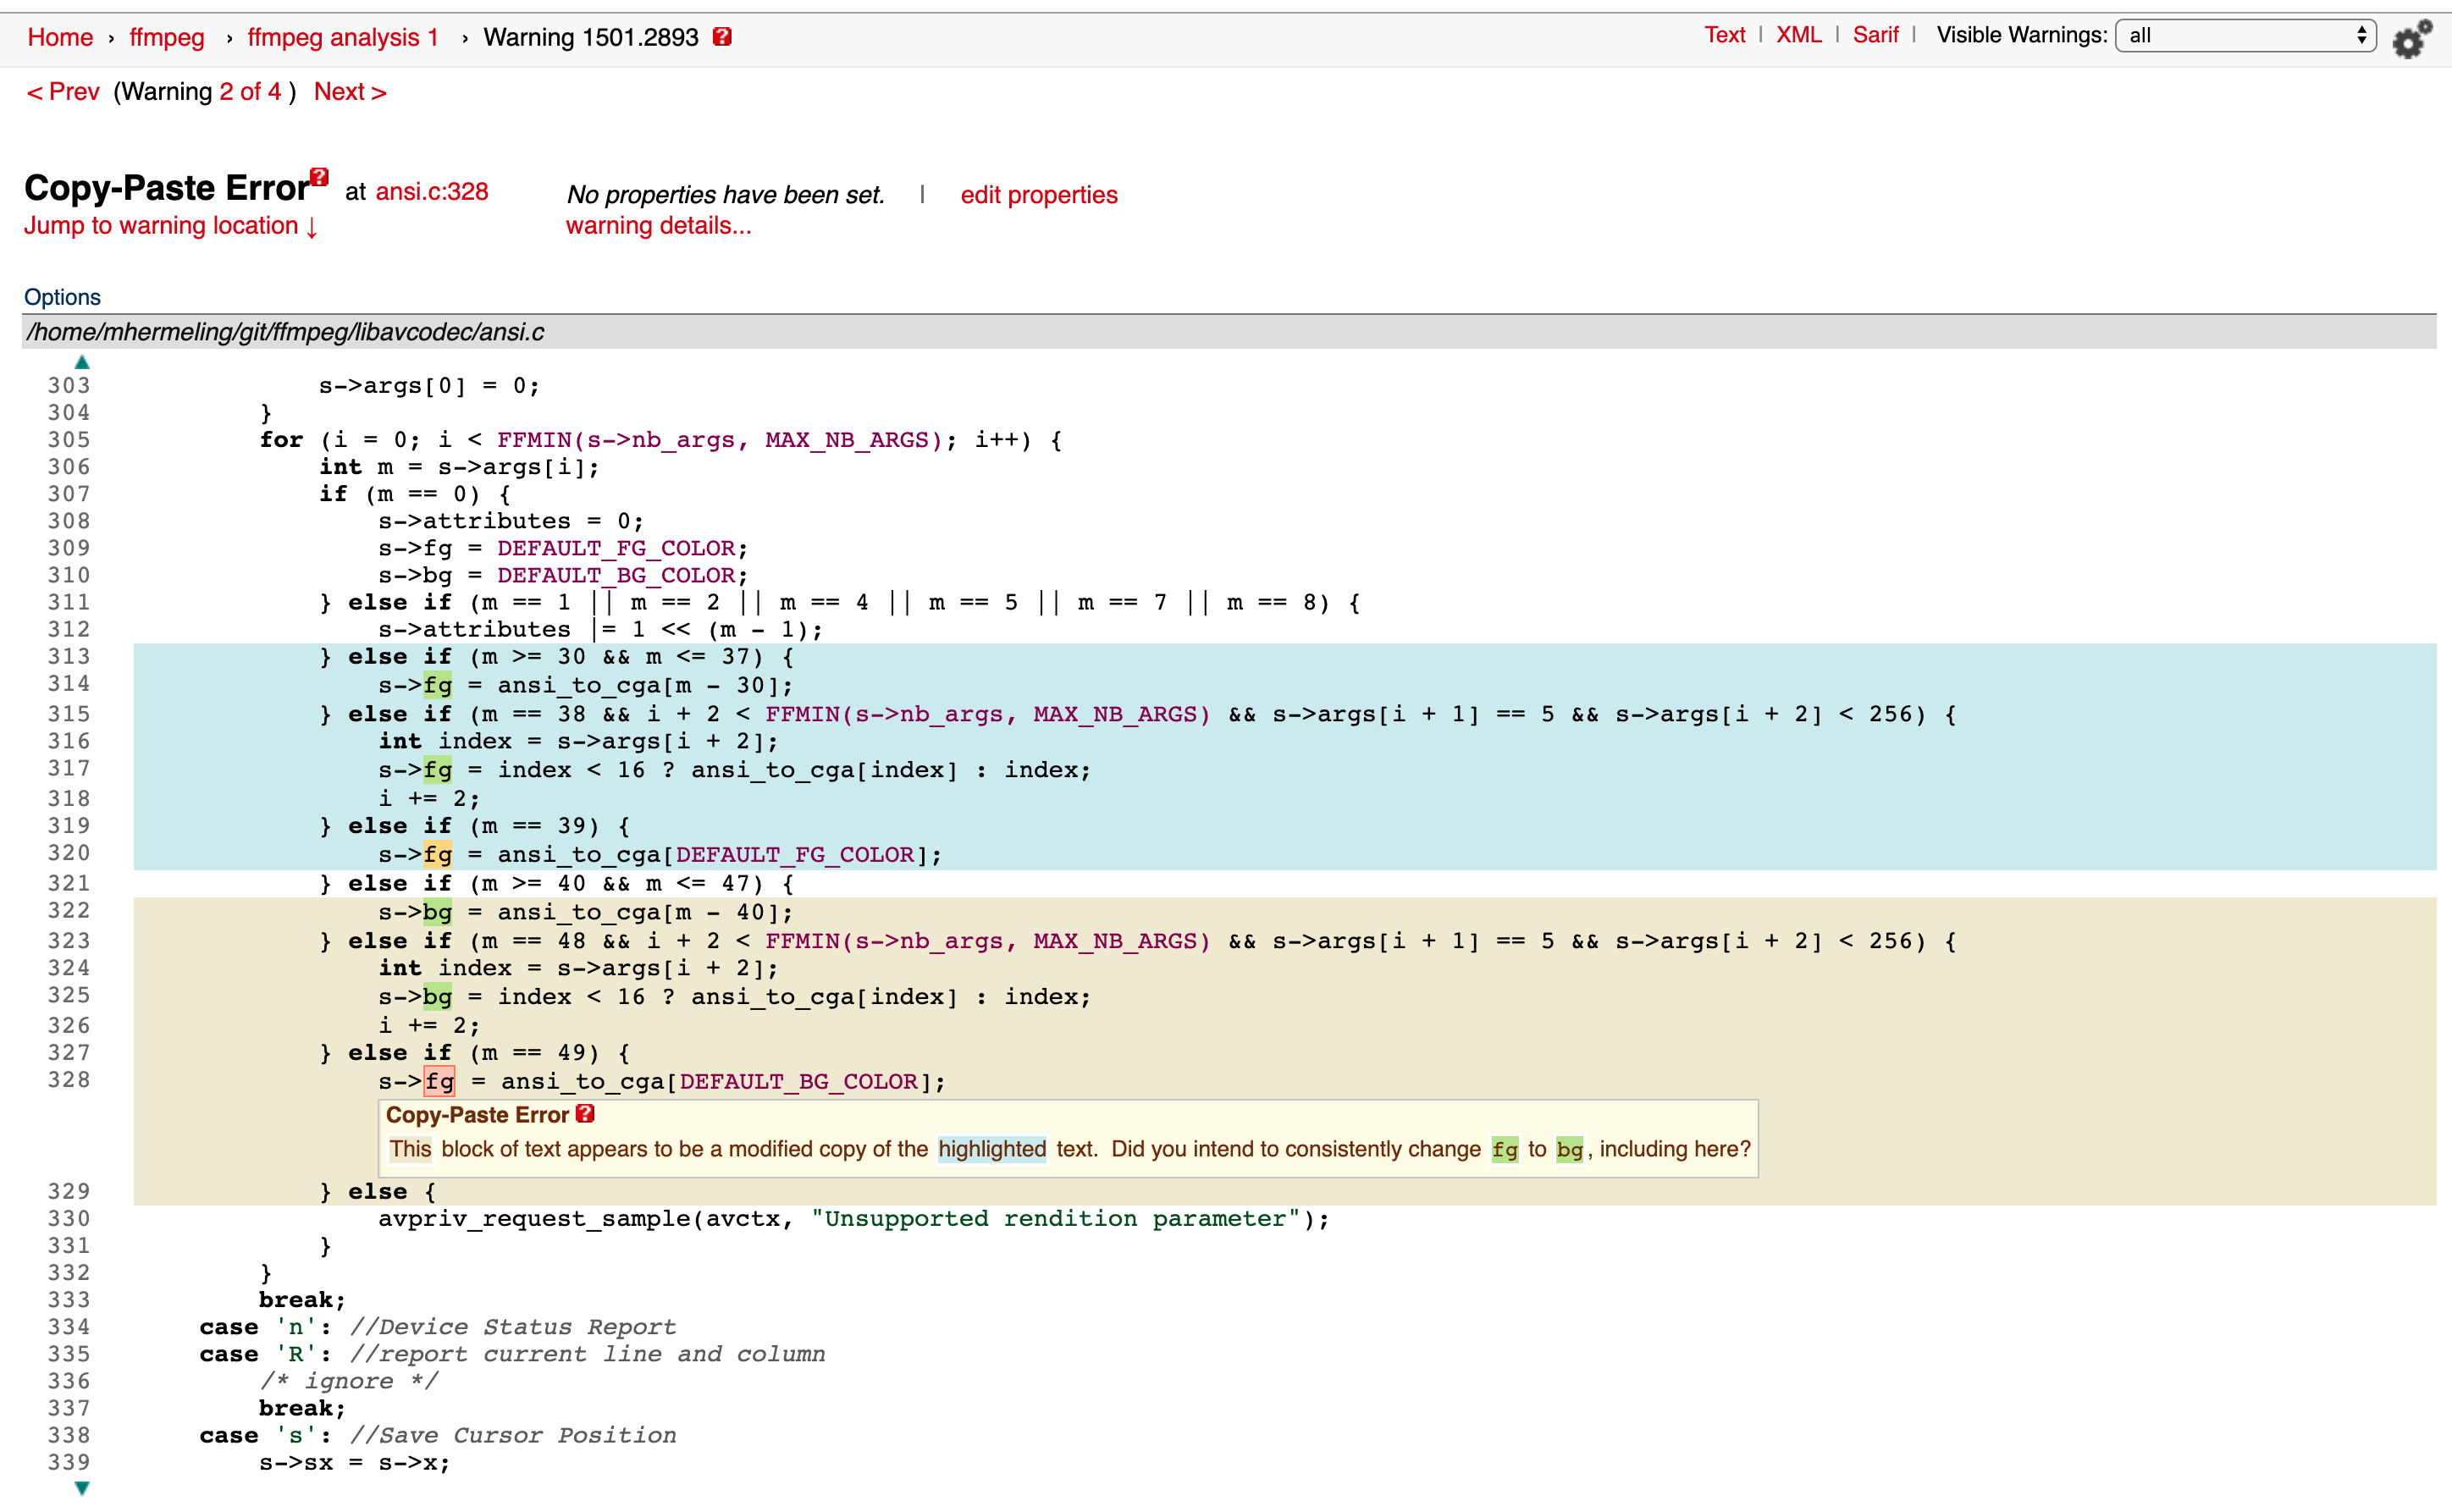Jump to warning location
This screenshot has height=1512, width=2452.
[171, 226]
